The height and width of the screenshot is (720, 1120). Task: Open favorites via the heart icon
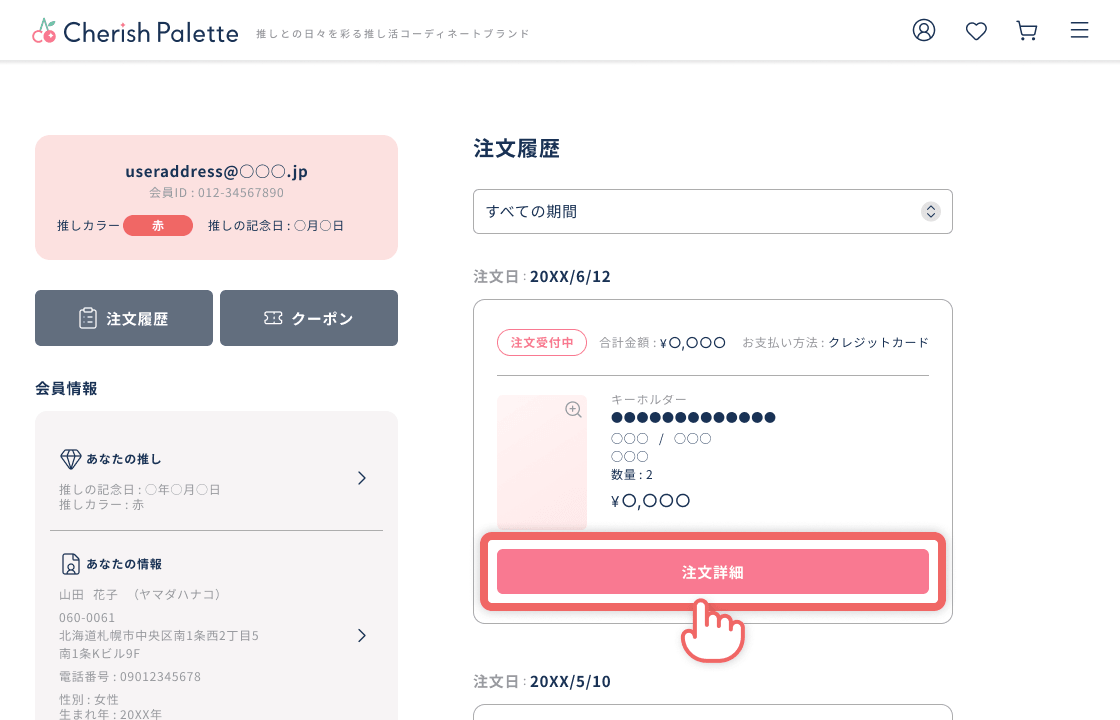coord(976,31)
